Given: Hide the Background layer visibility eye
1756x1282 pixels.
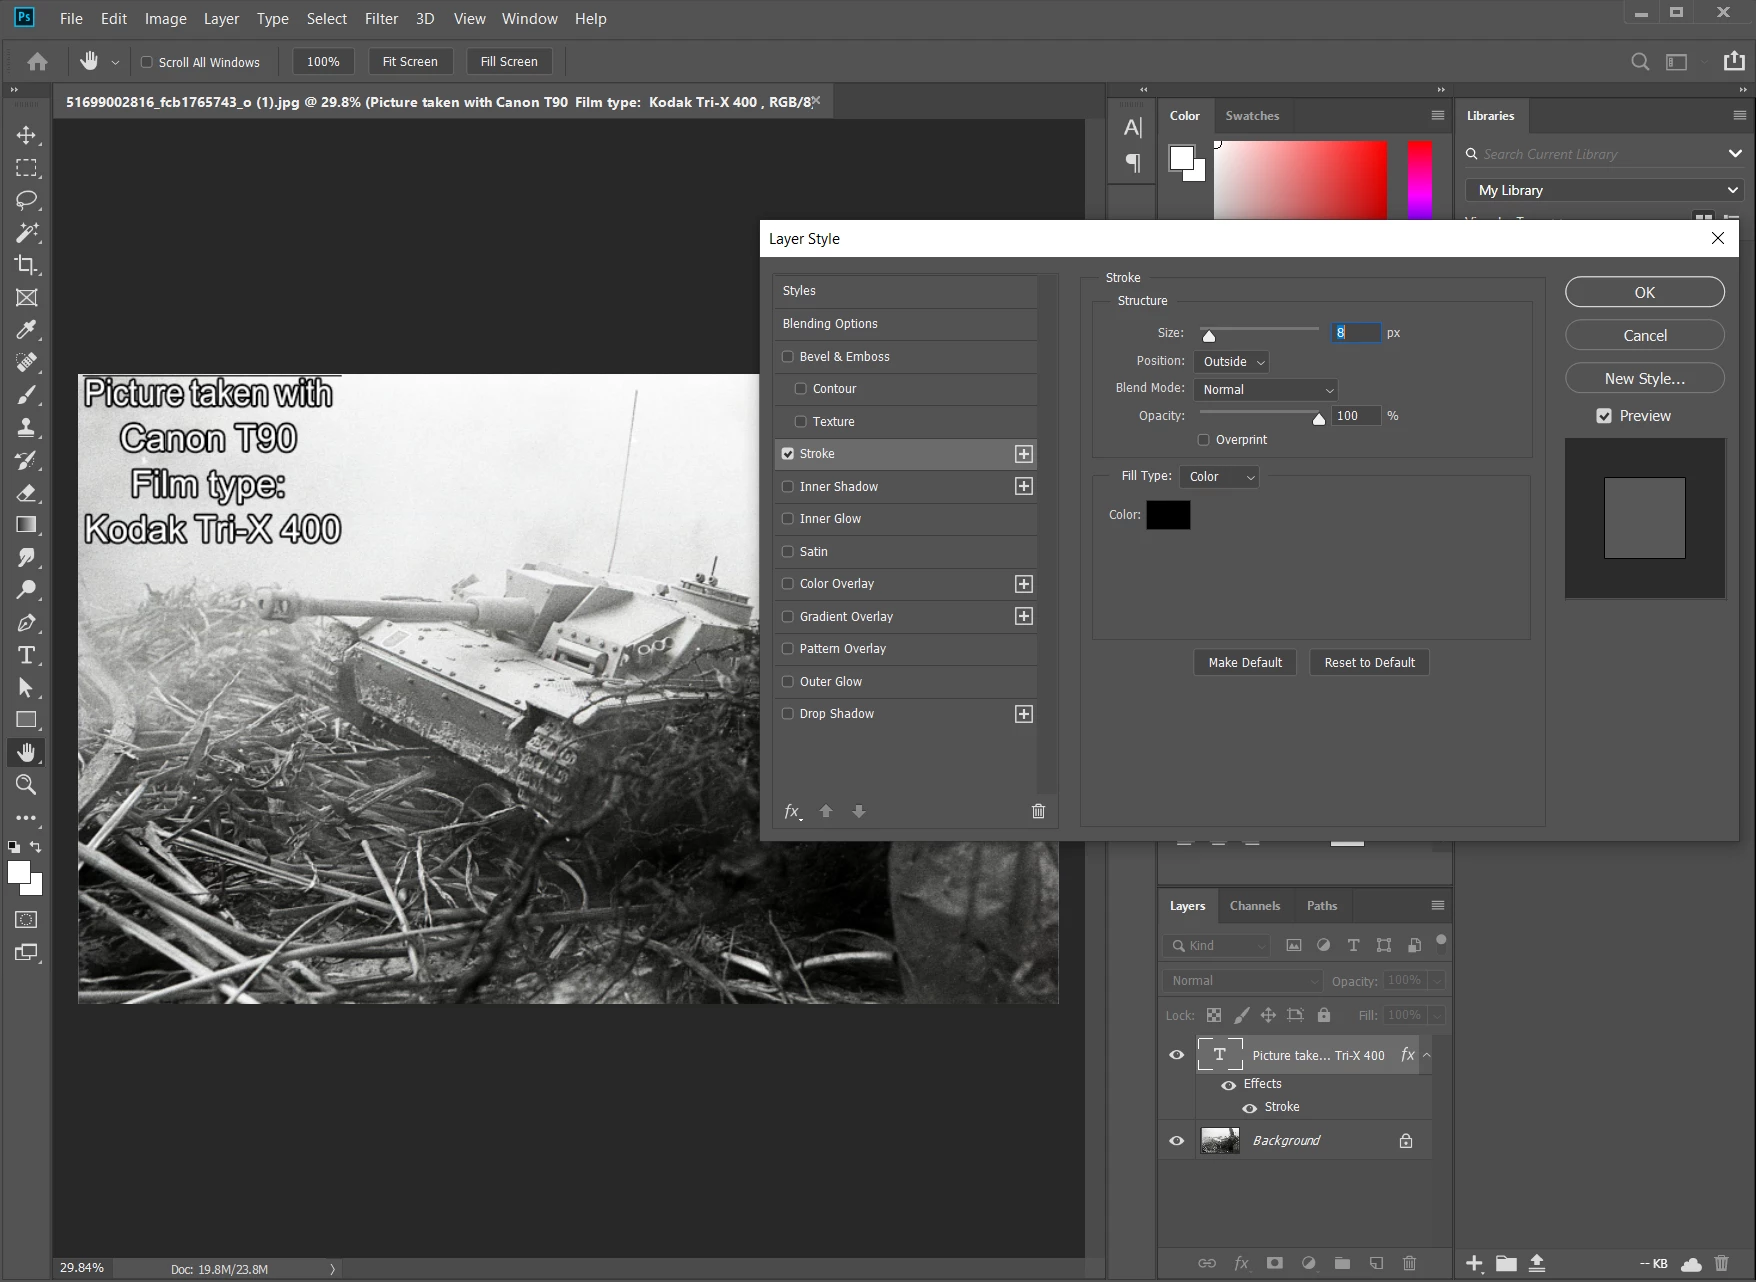Looking at the screenshot, I should coord(1177,1141).
